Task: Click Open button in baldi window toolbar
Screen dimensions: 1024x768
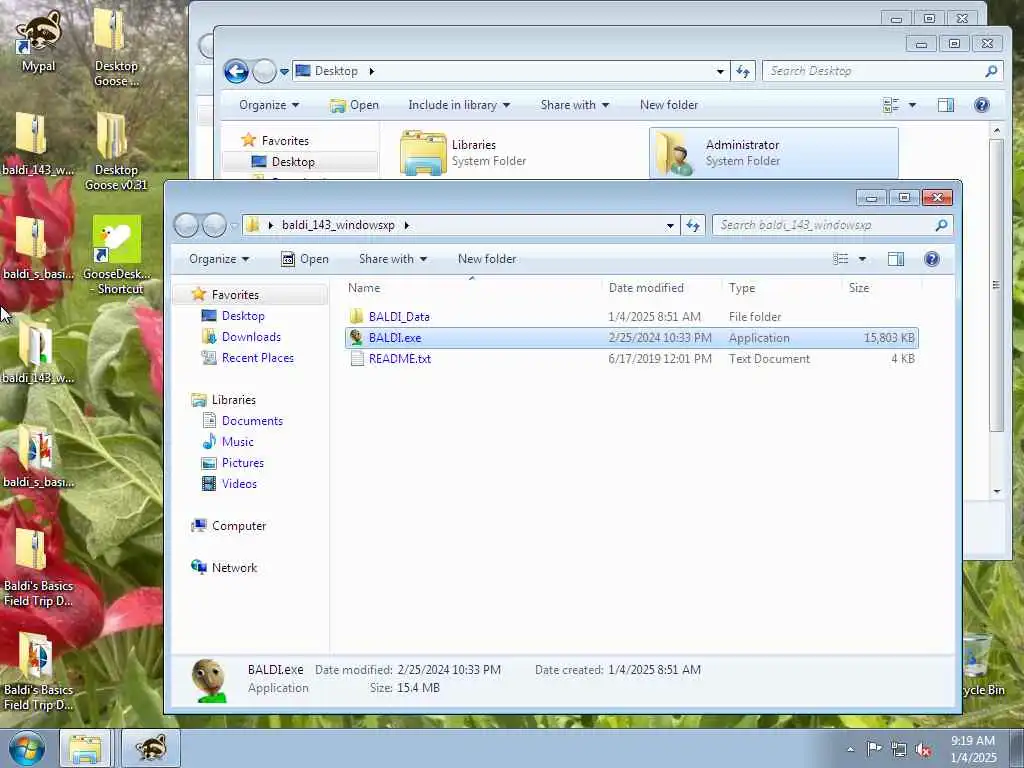Action: tap(305, 259)
